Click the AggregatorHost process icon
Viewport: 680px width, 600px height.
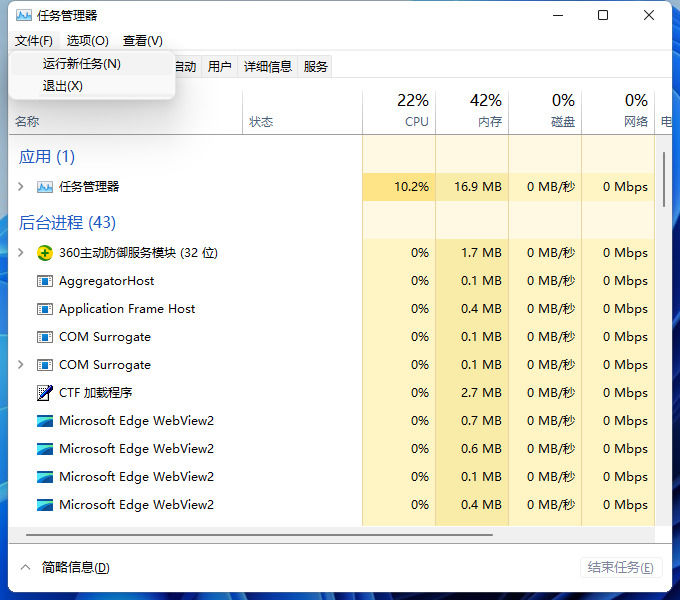pos(45,281)
